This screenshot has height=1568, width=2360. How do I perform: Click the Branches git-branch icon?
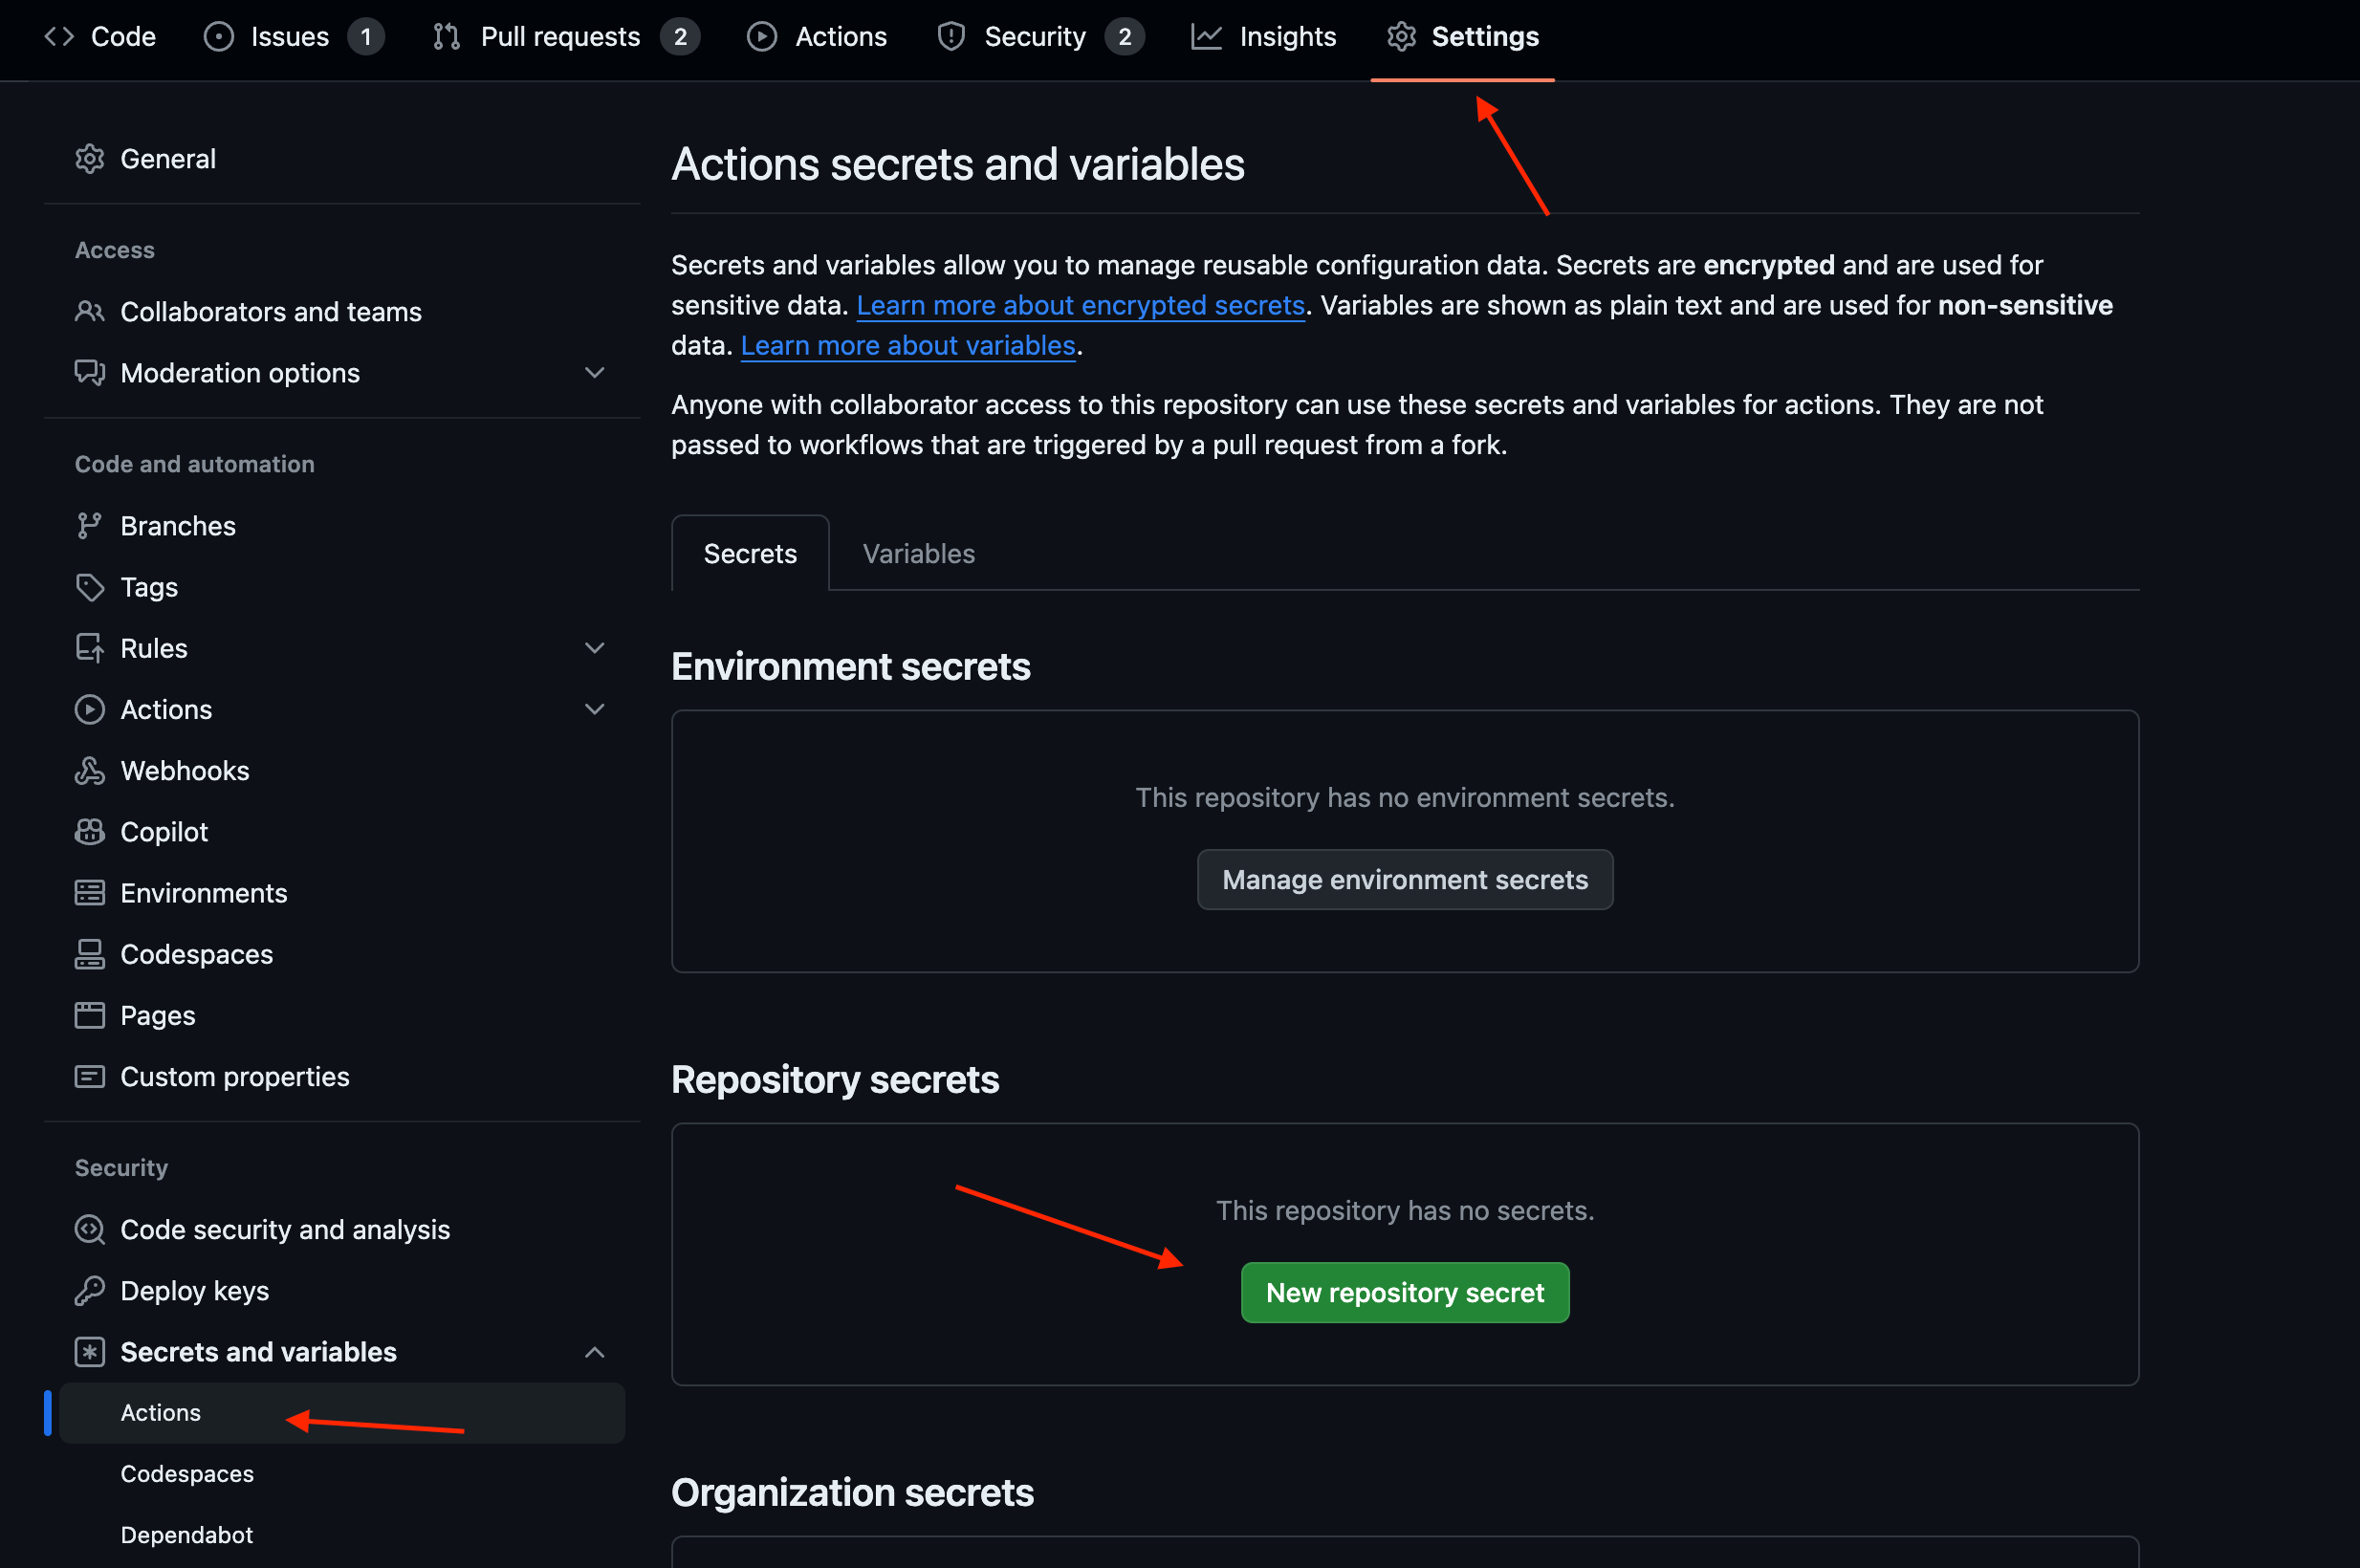coord(89,526)
